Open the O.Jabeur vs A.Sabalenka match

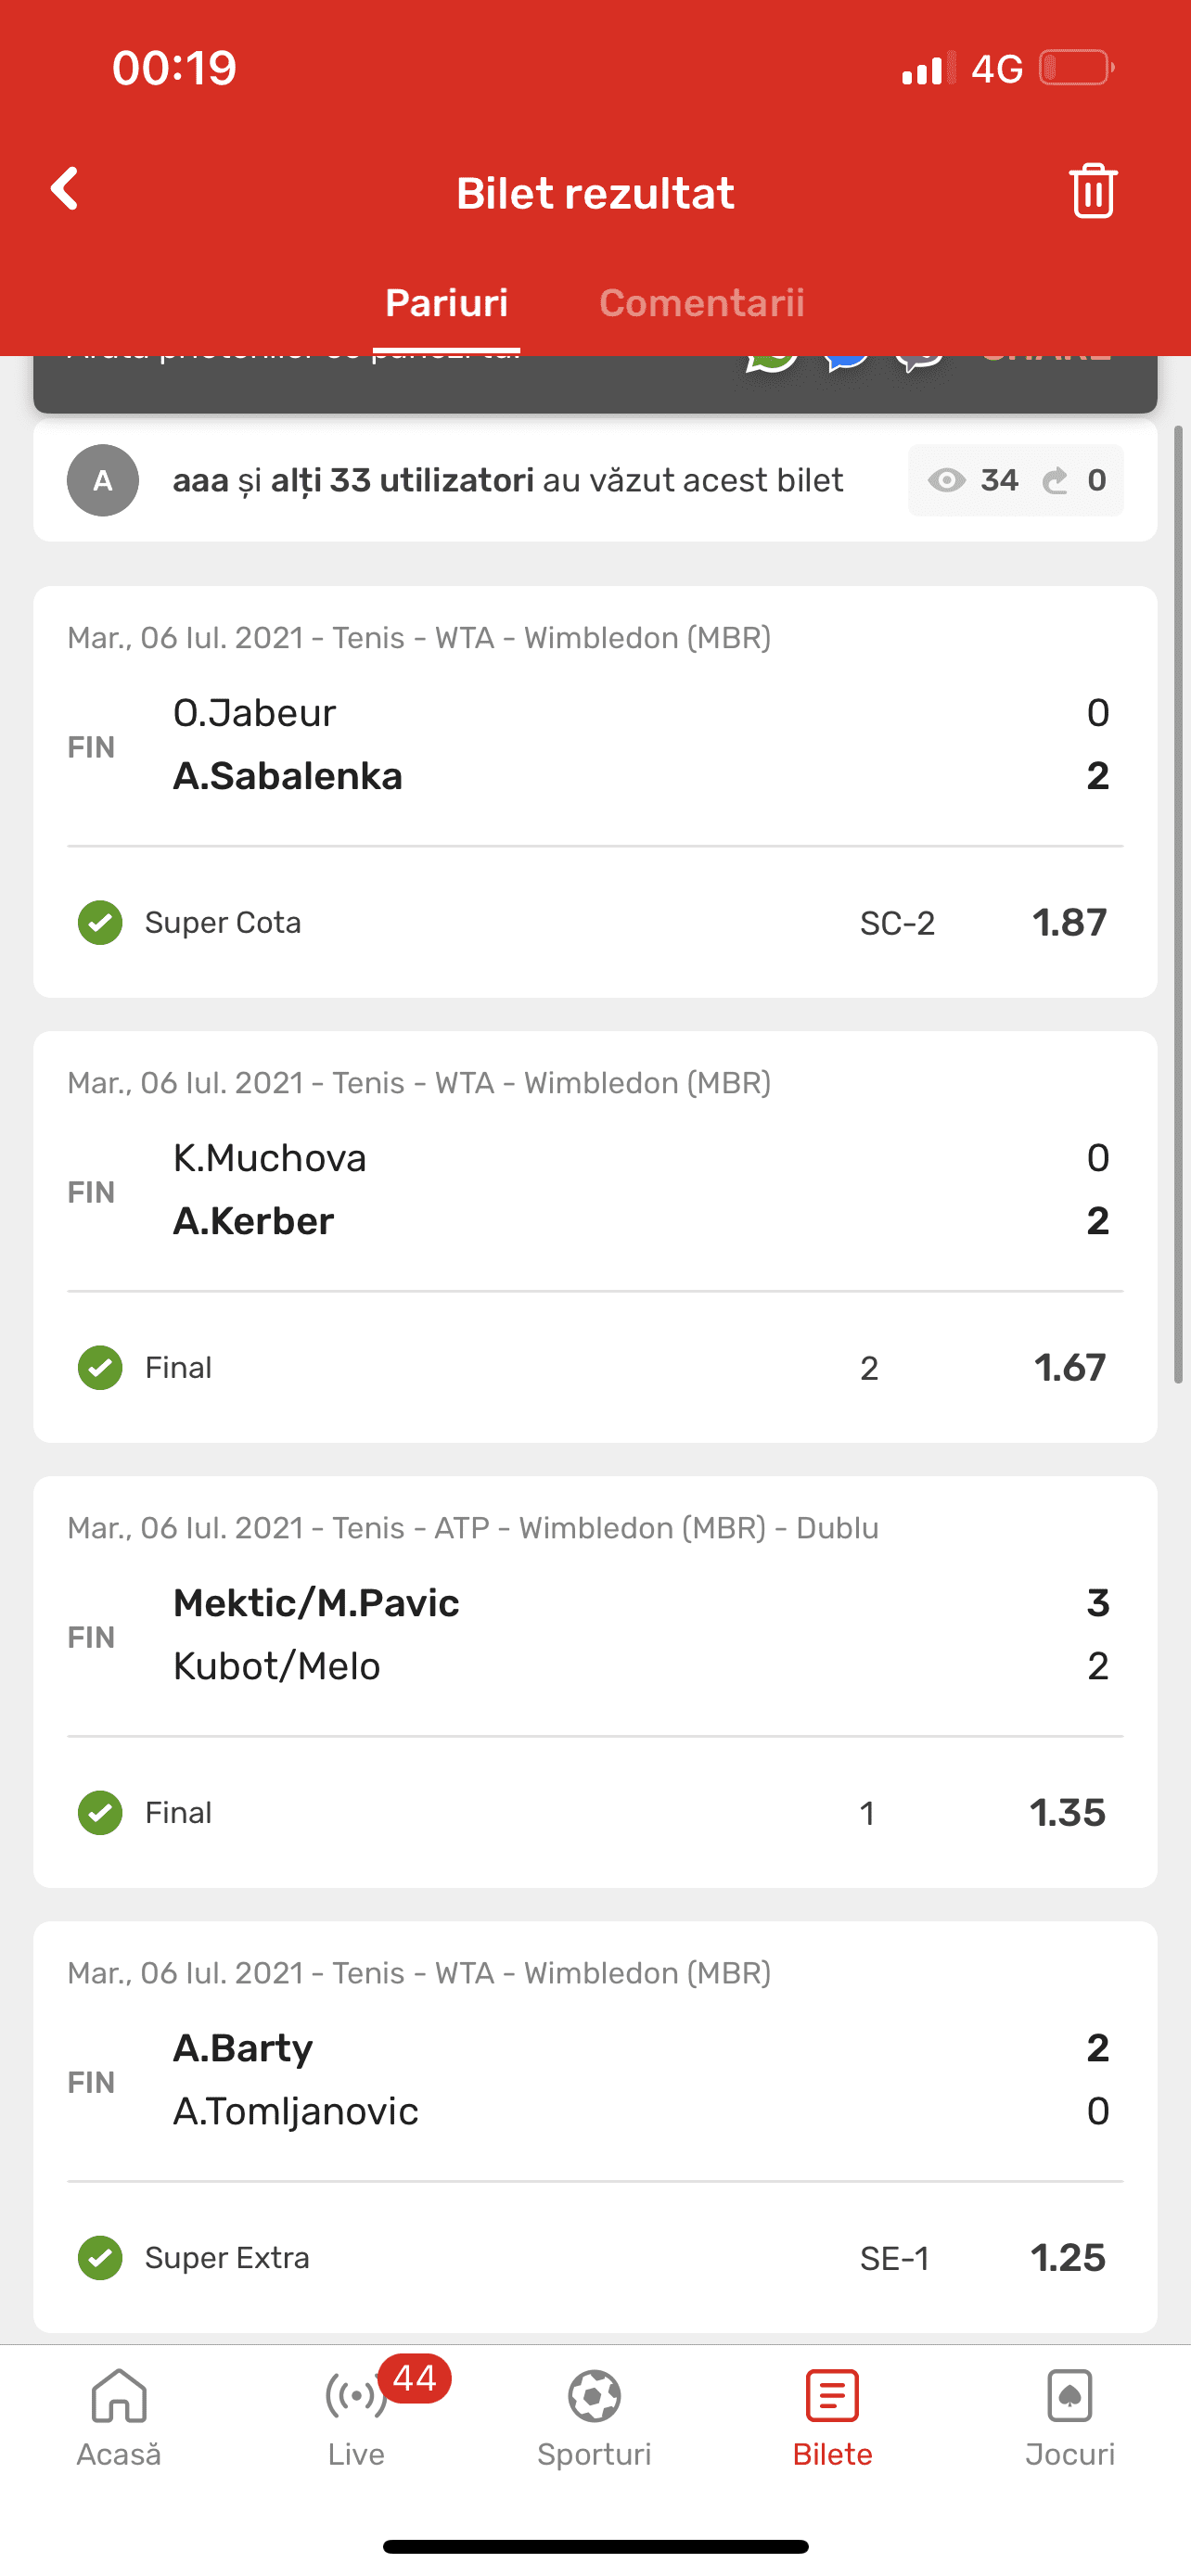click(x=595, y=745)
